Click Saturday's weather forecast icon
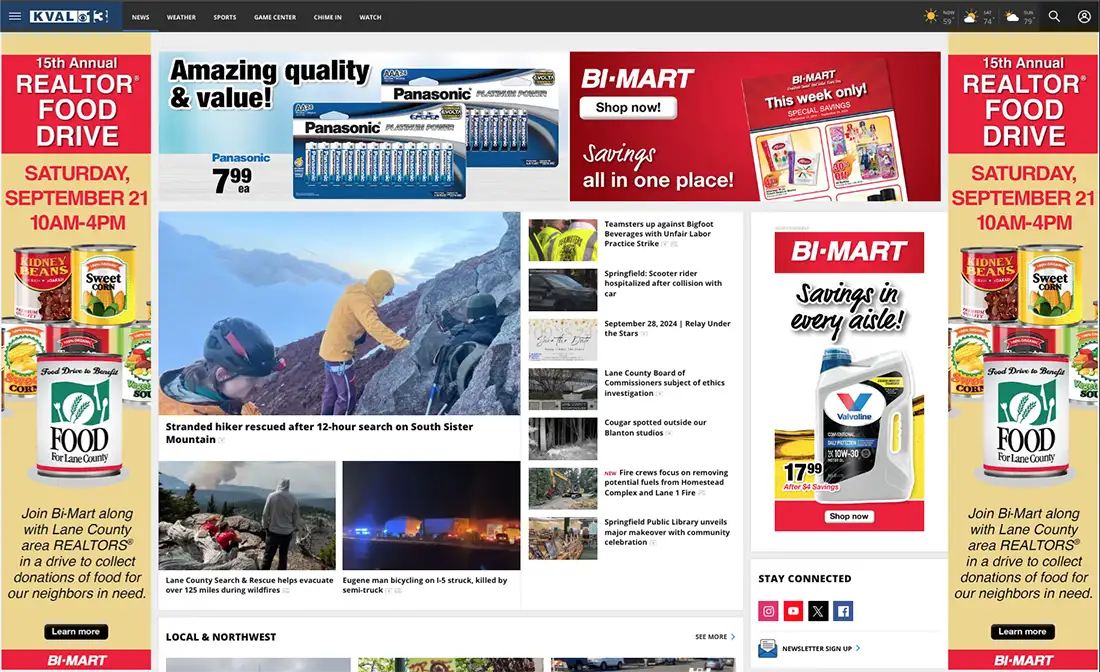The height and width of the screenshot is (672, 1100). [970, 16]
